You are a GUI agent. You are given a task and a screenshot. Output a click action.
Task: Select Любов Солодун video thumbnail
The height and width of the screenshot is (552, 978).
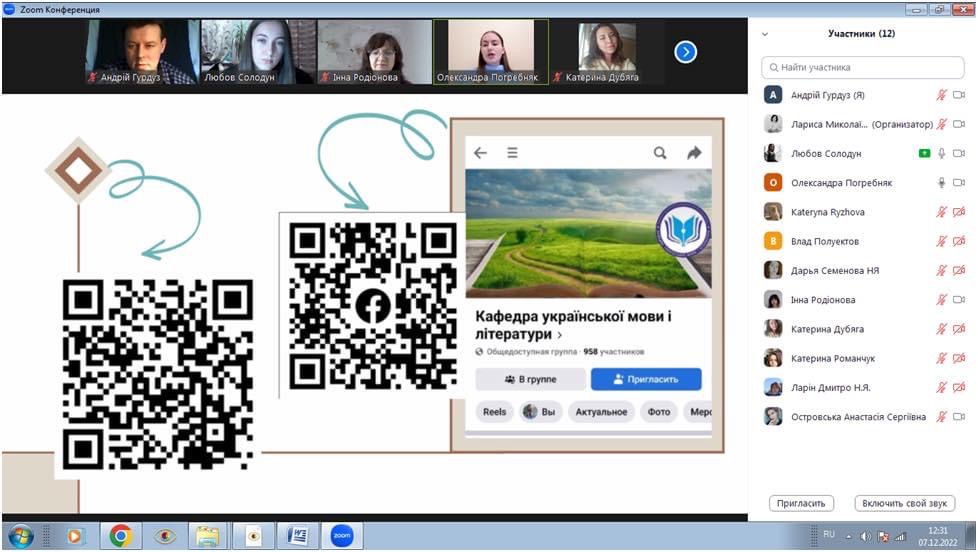[x=258, y=52]
